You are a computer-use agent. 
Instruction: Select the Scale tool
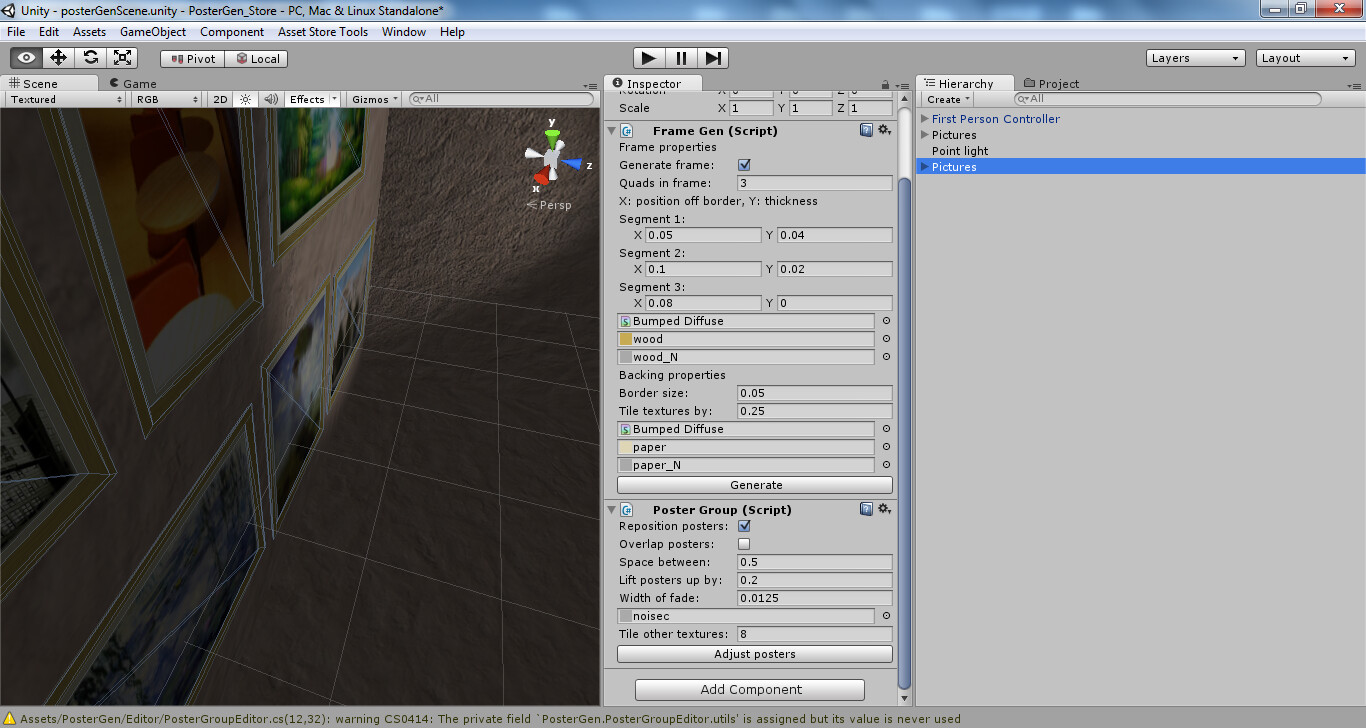(122, 57)
